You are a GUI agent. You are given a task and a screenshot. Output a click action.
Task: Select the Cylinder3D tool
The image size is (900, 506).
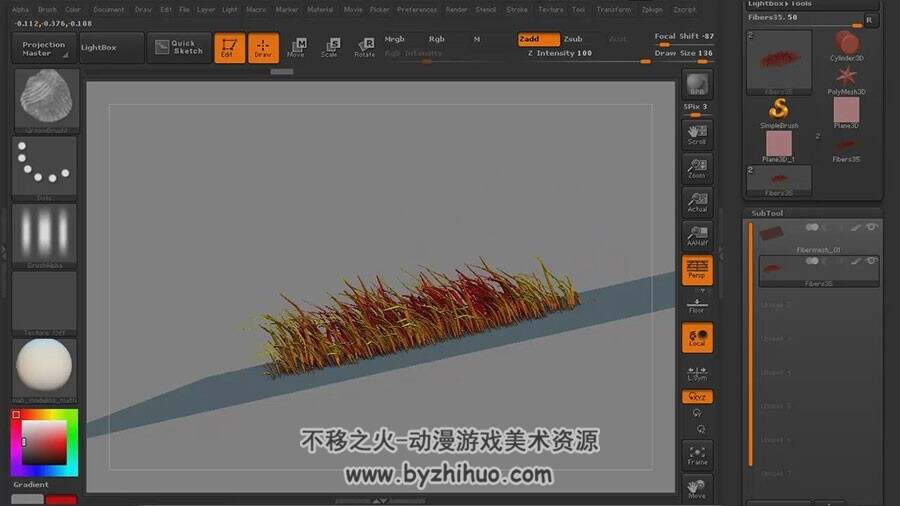pos(846,47)
